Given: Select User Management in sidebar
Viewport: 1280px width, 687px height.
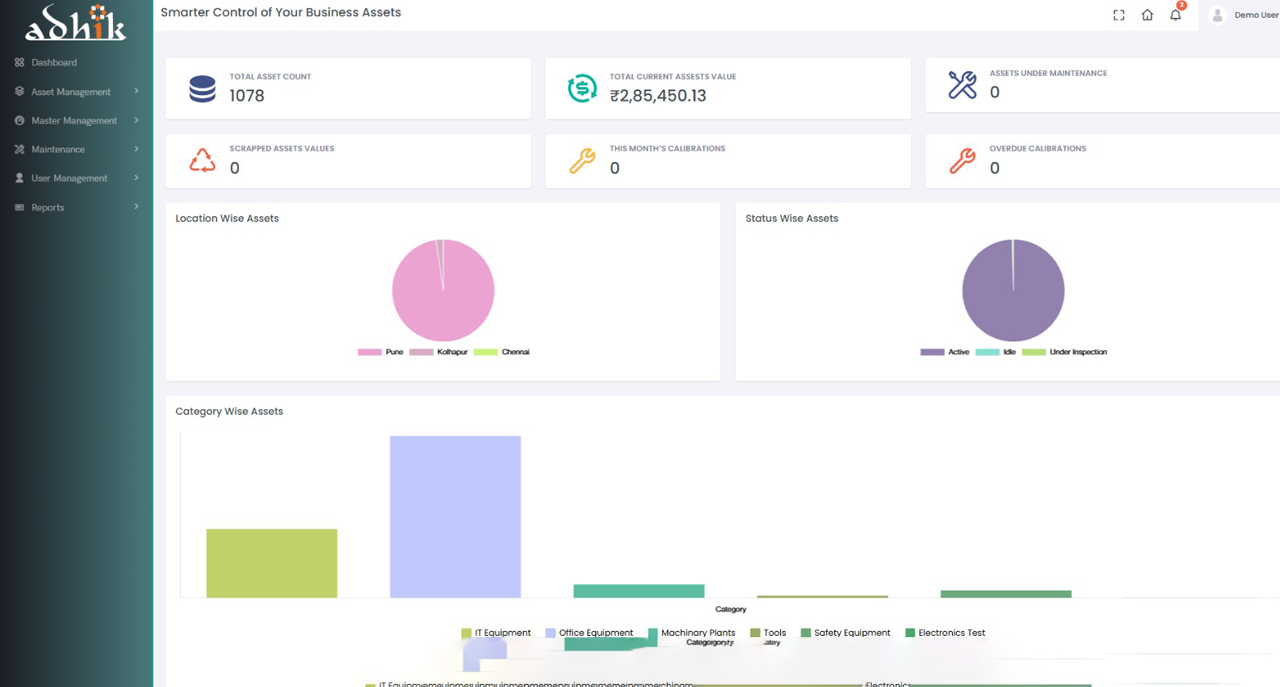Looking at the screenshot, I should coord(69,178).
